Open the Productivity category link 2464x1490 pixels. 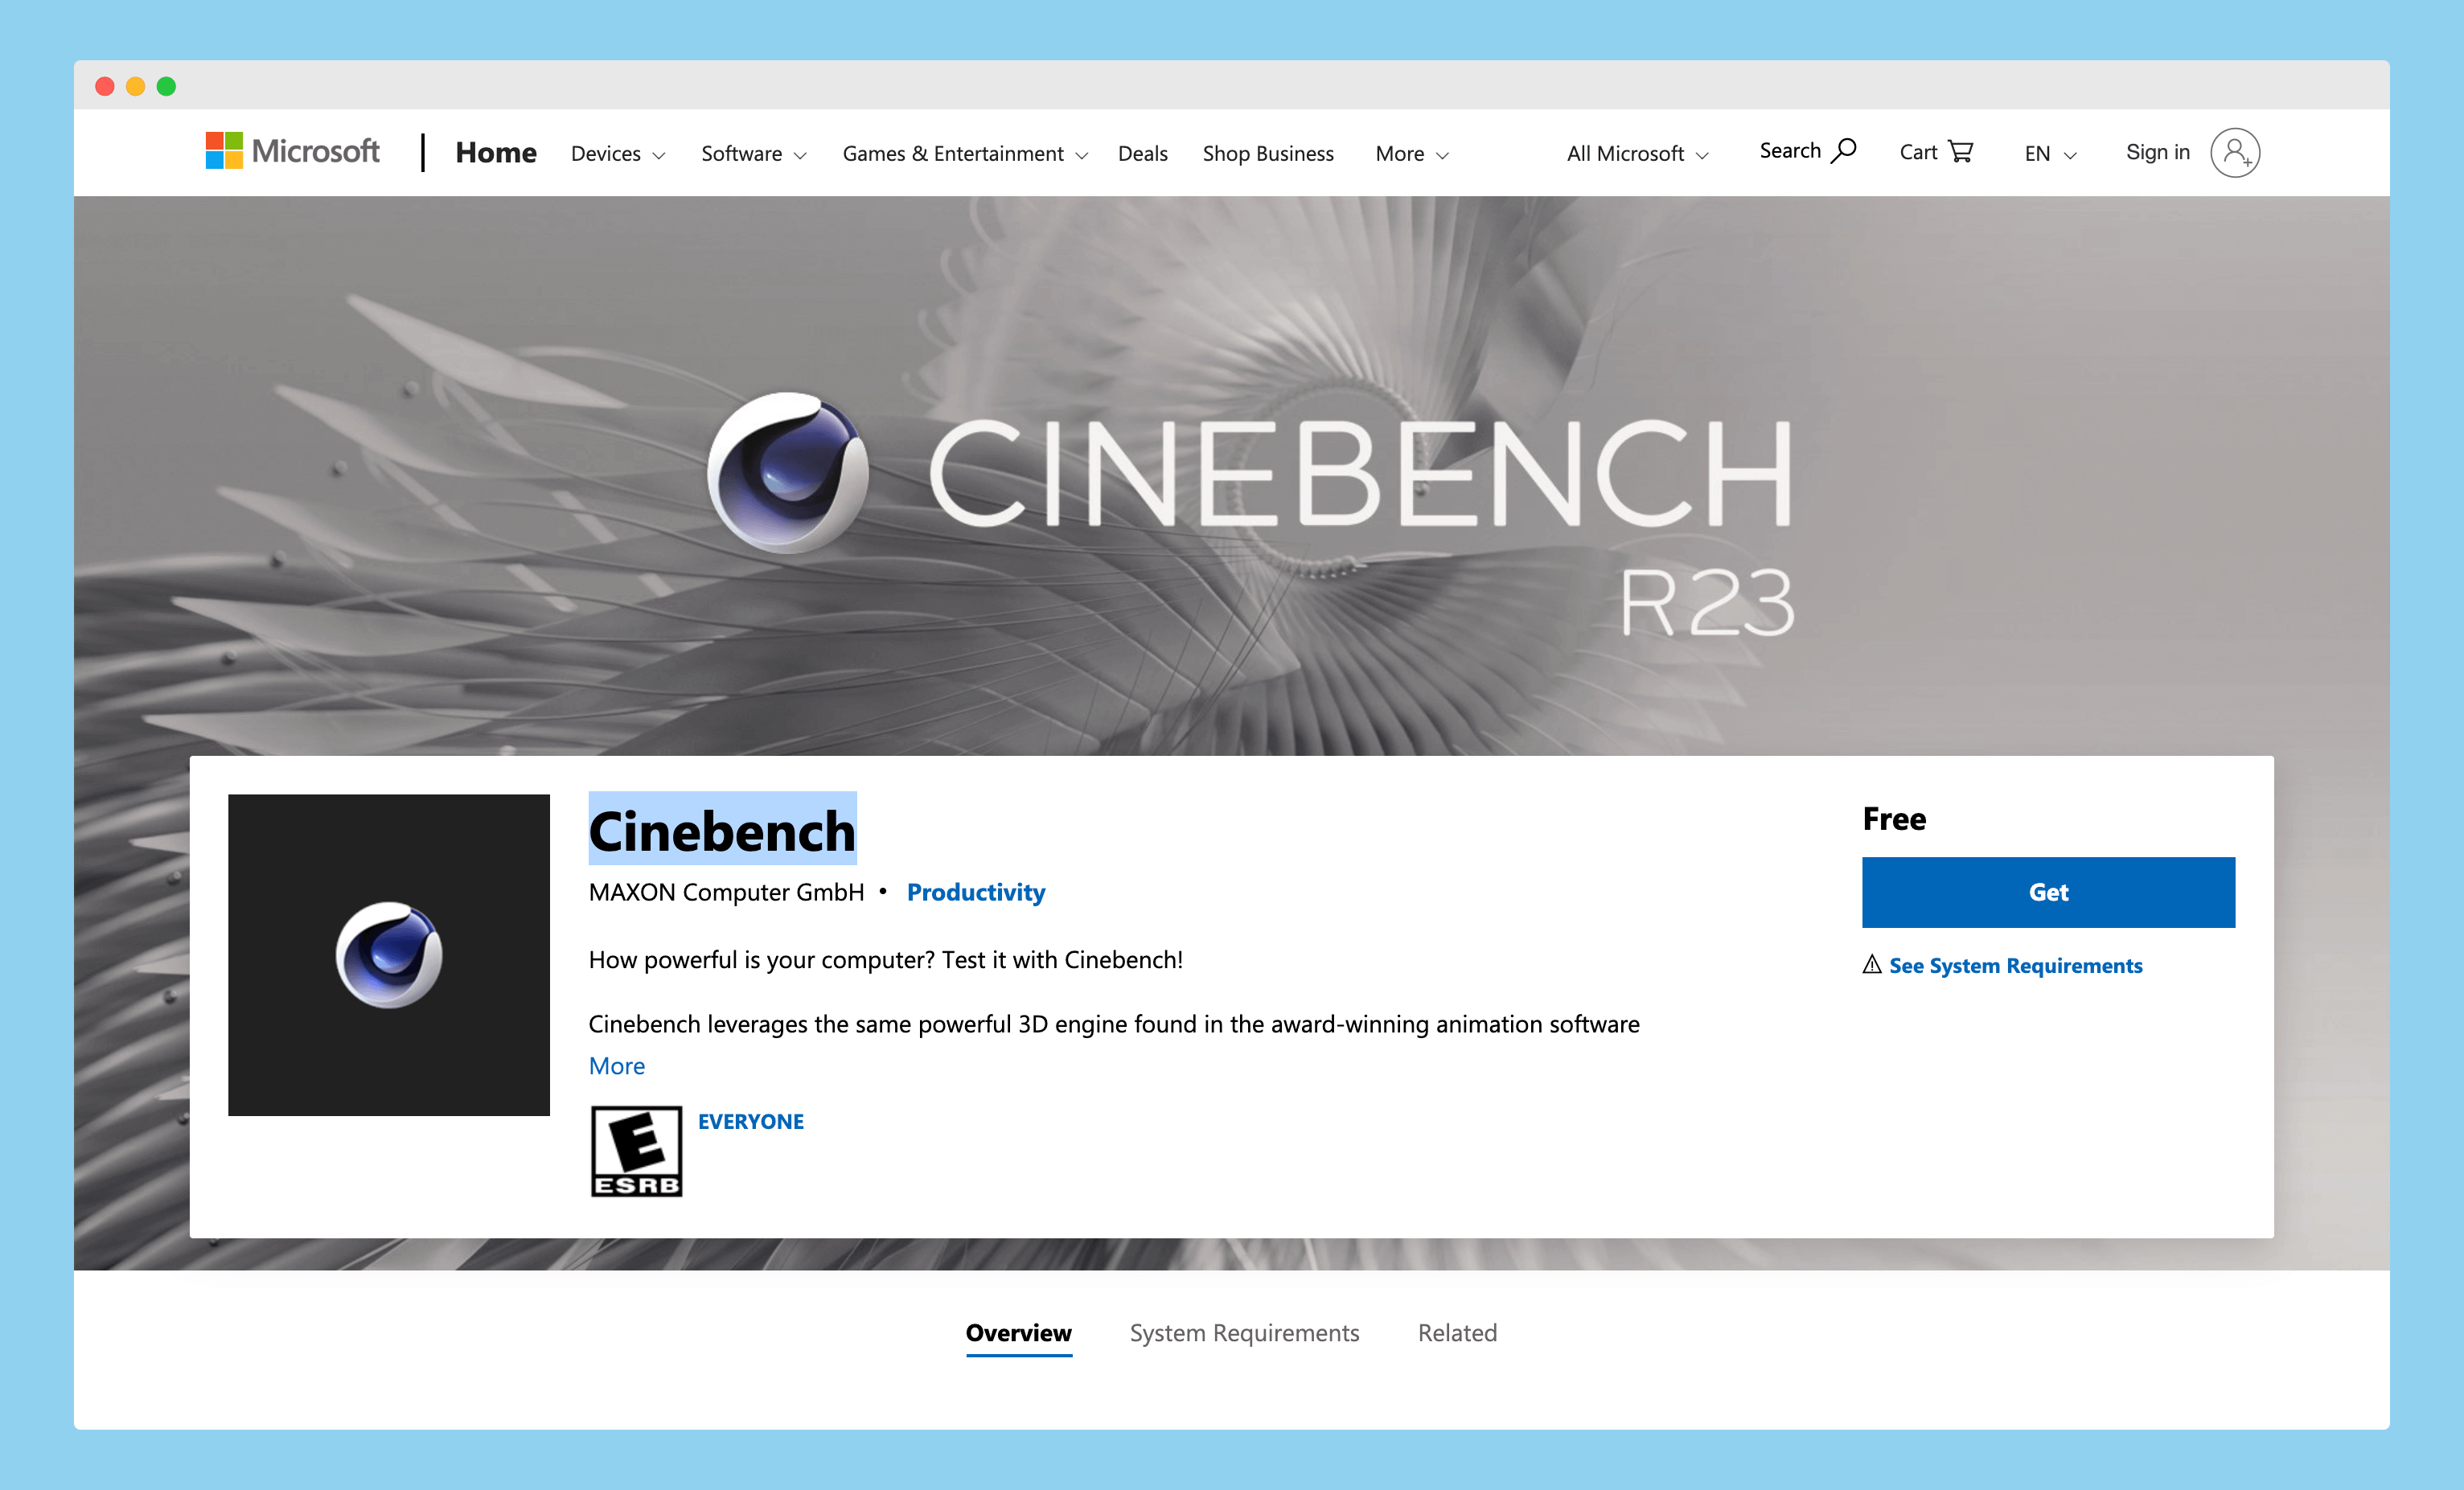(x=976, y=892)
